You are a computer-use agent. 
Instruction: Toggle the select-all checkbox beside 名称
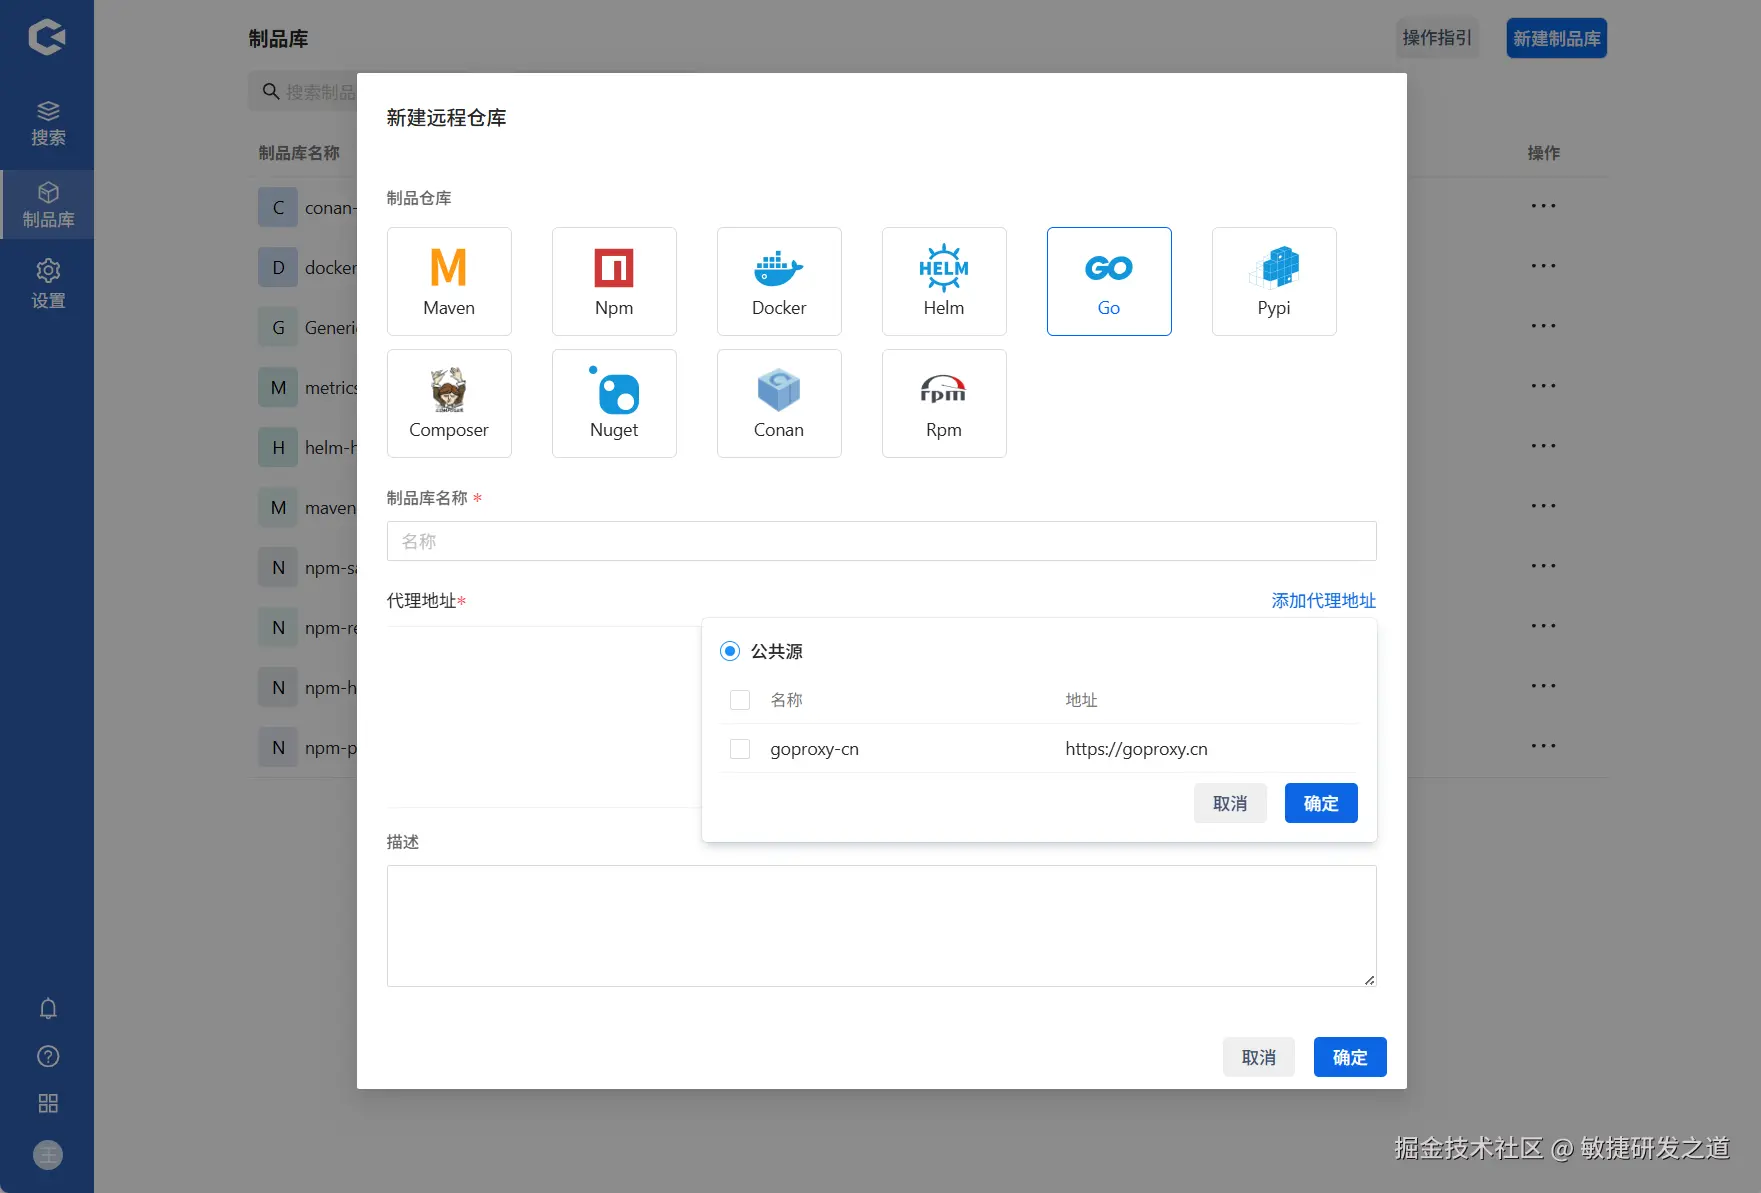click(x=740, y=700)
